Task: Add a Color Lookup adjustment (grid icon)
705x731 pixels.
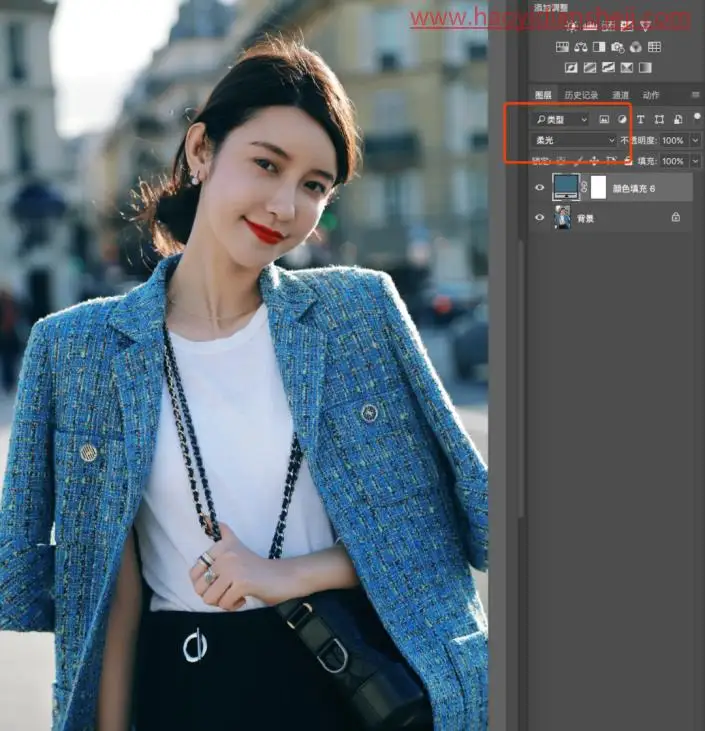Action: click(x=655, y=47)
